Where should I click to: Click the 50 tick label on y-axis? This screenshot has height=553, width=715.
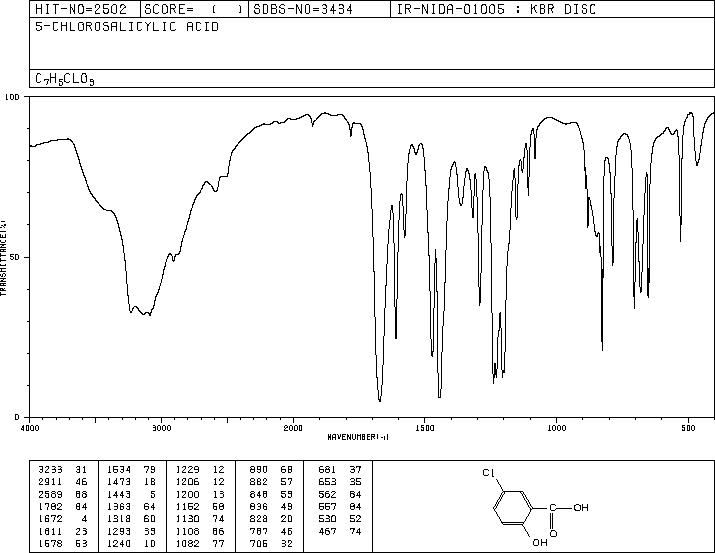[x=15, y=257]
